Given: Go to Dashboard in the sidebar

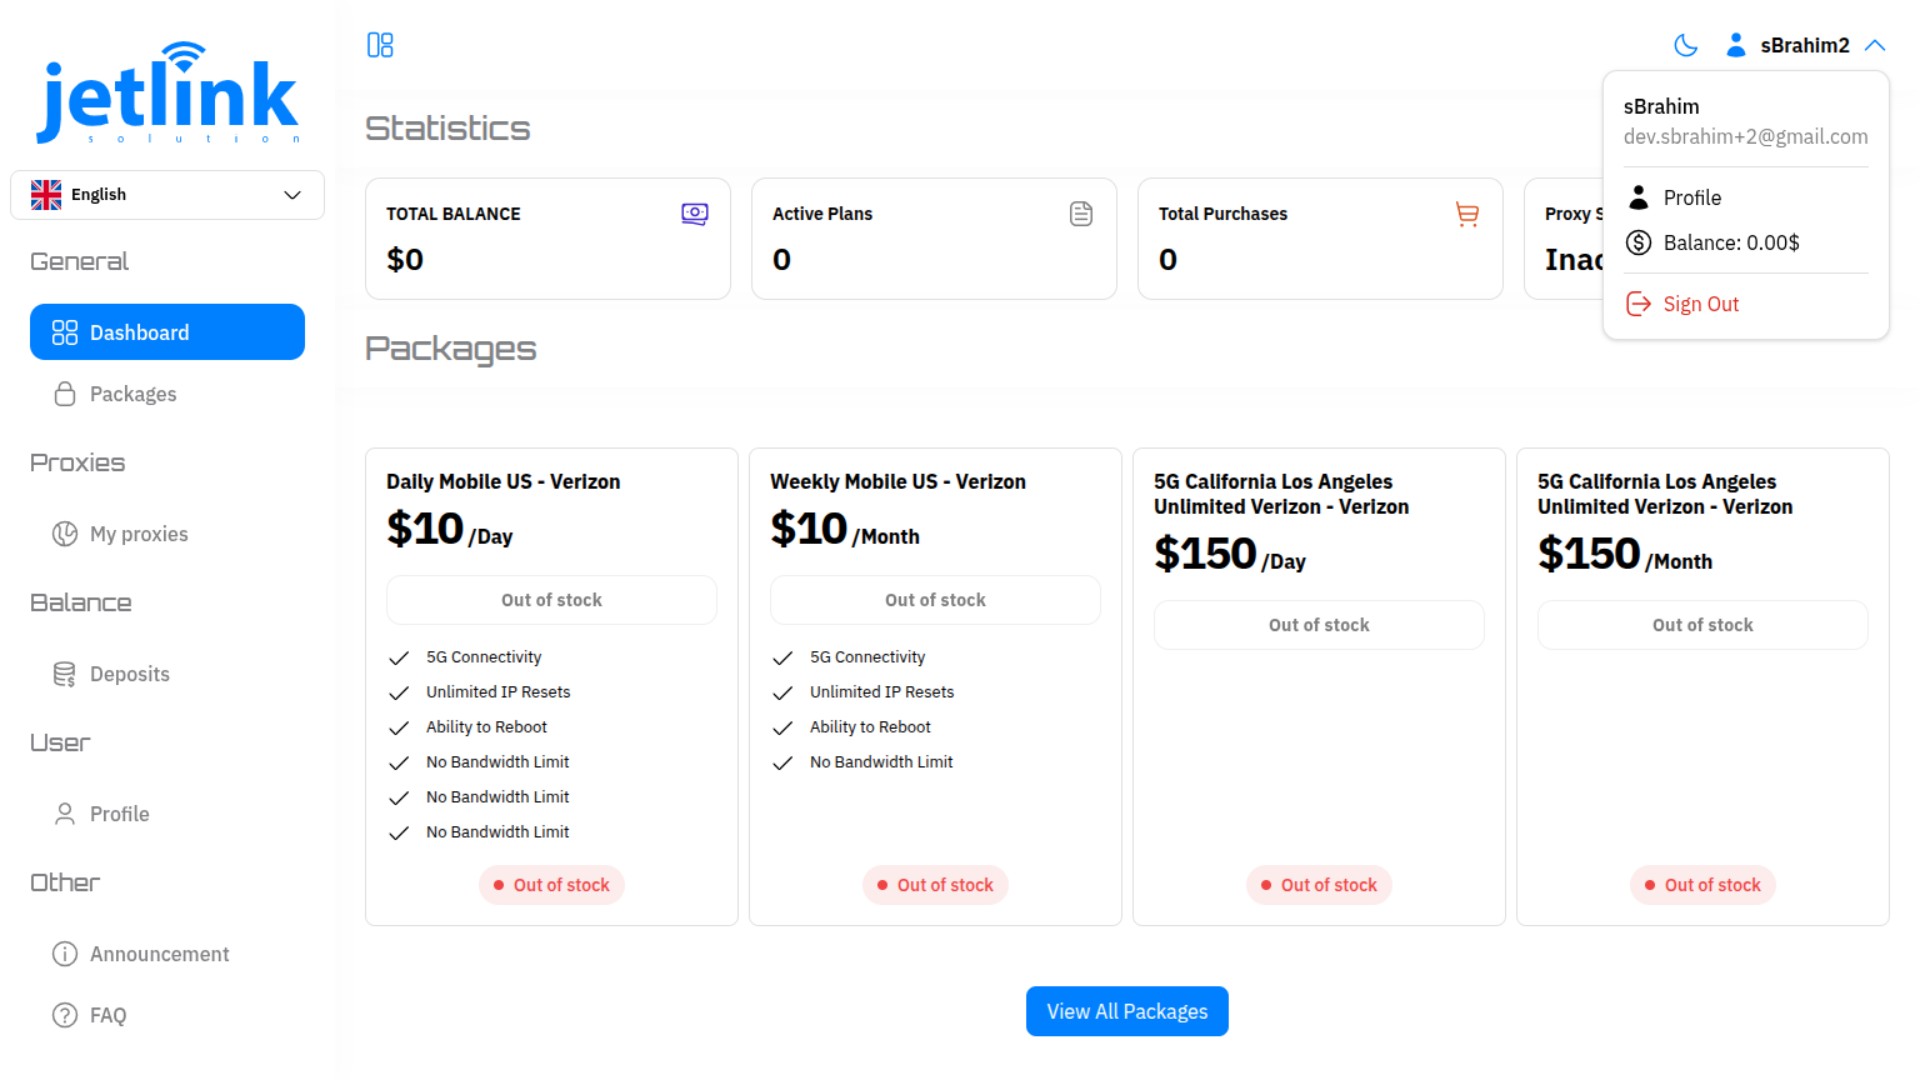Looking at the screenshot, I should pyautogui.click(x=167, y=332).
